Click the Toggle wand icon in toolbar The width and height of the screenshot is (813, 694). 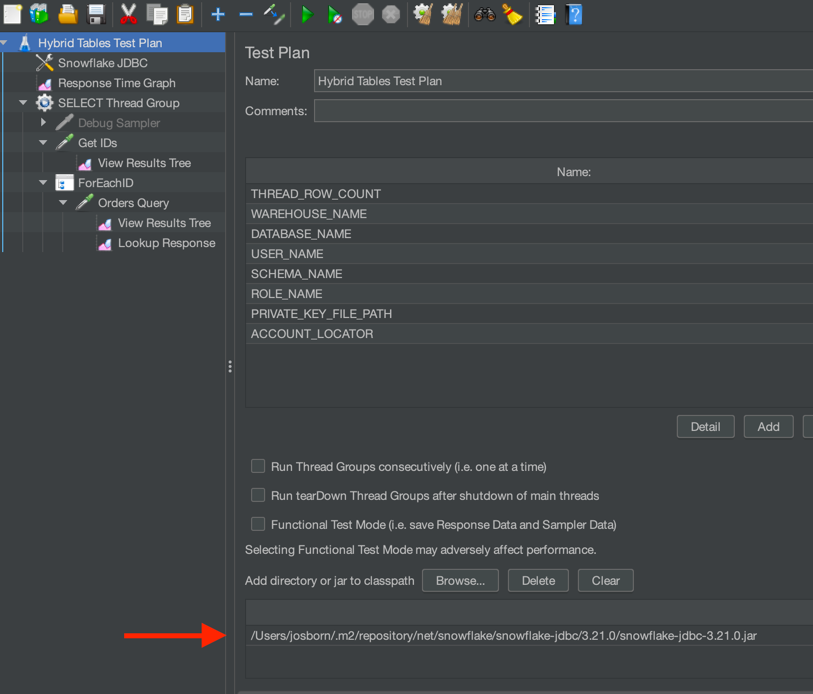(x=274, y=15)
